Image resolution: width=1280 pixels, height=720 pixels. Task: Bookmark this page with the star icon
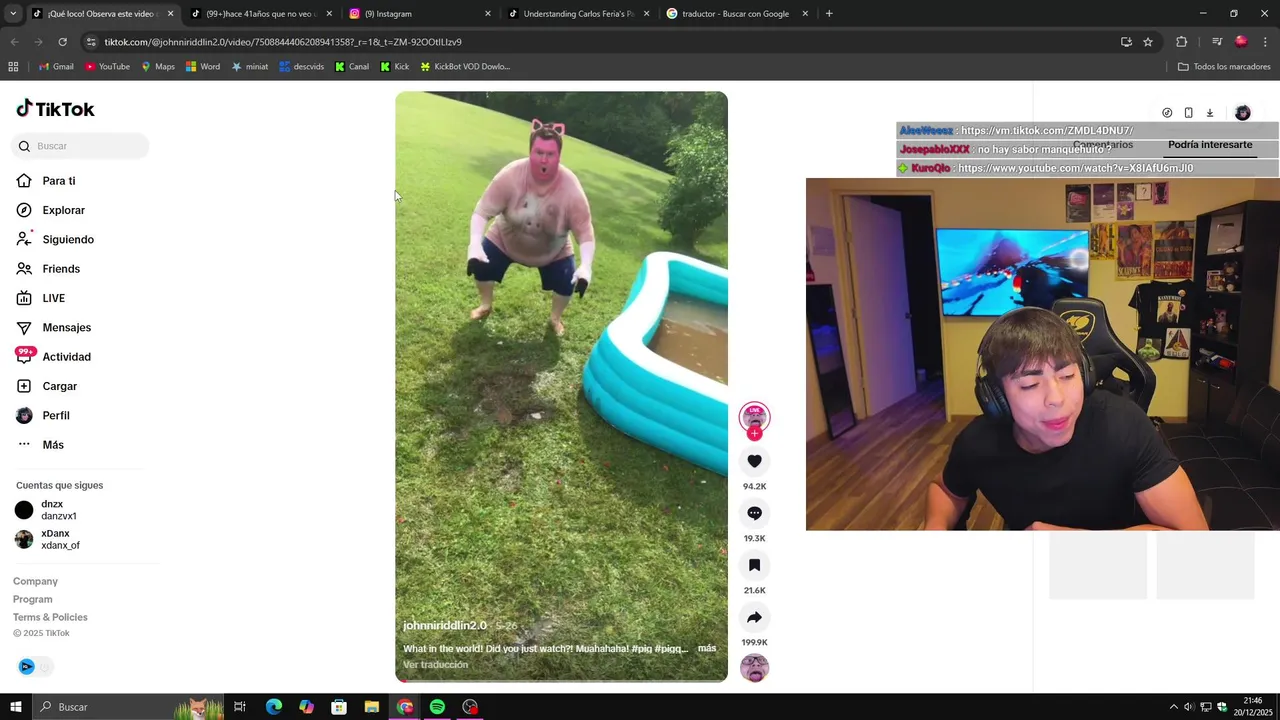[x=1148, y=42]
